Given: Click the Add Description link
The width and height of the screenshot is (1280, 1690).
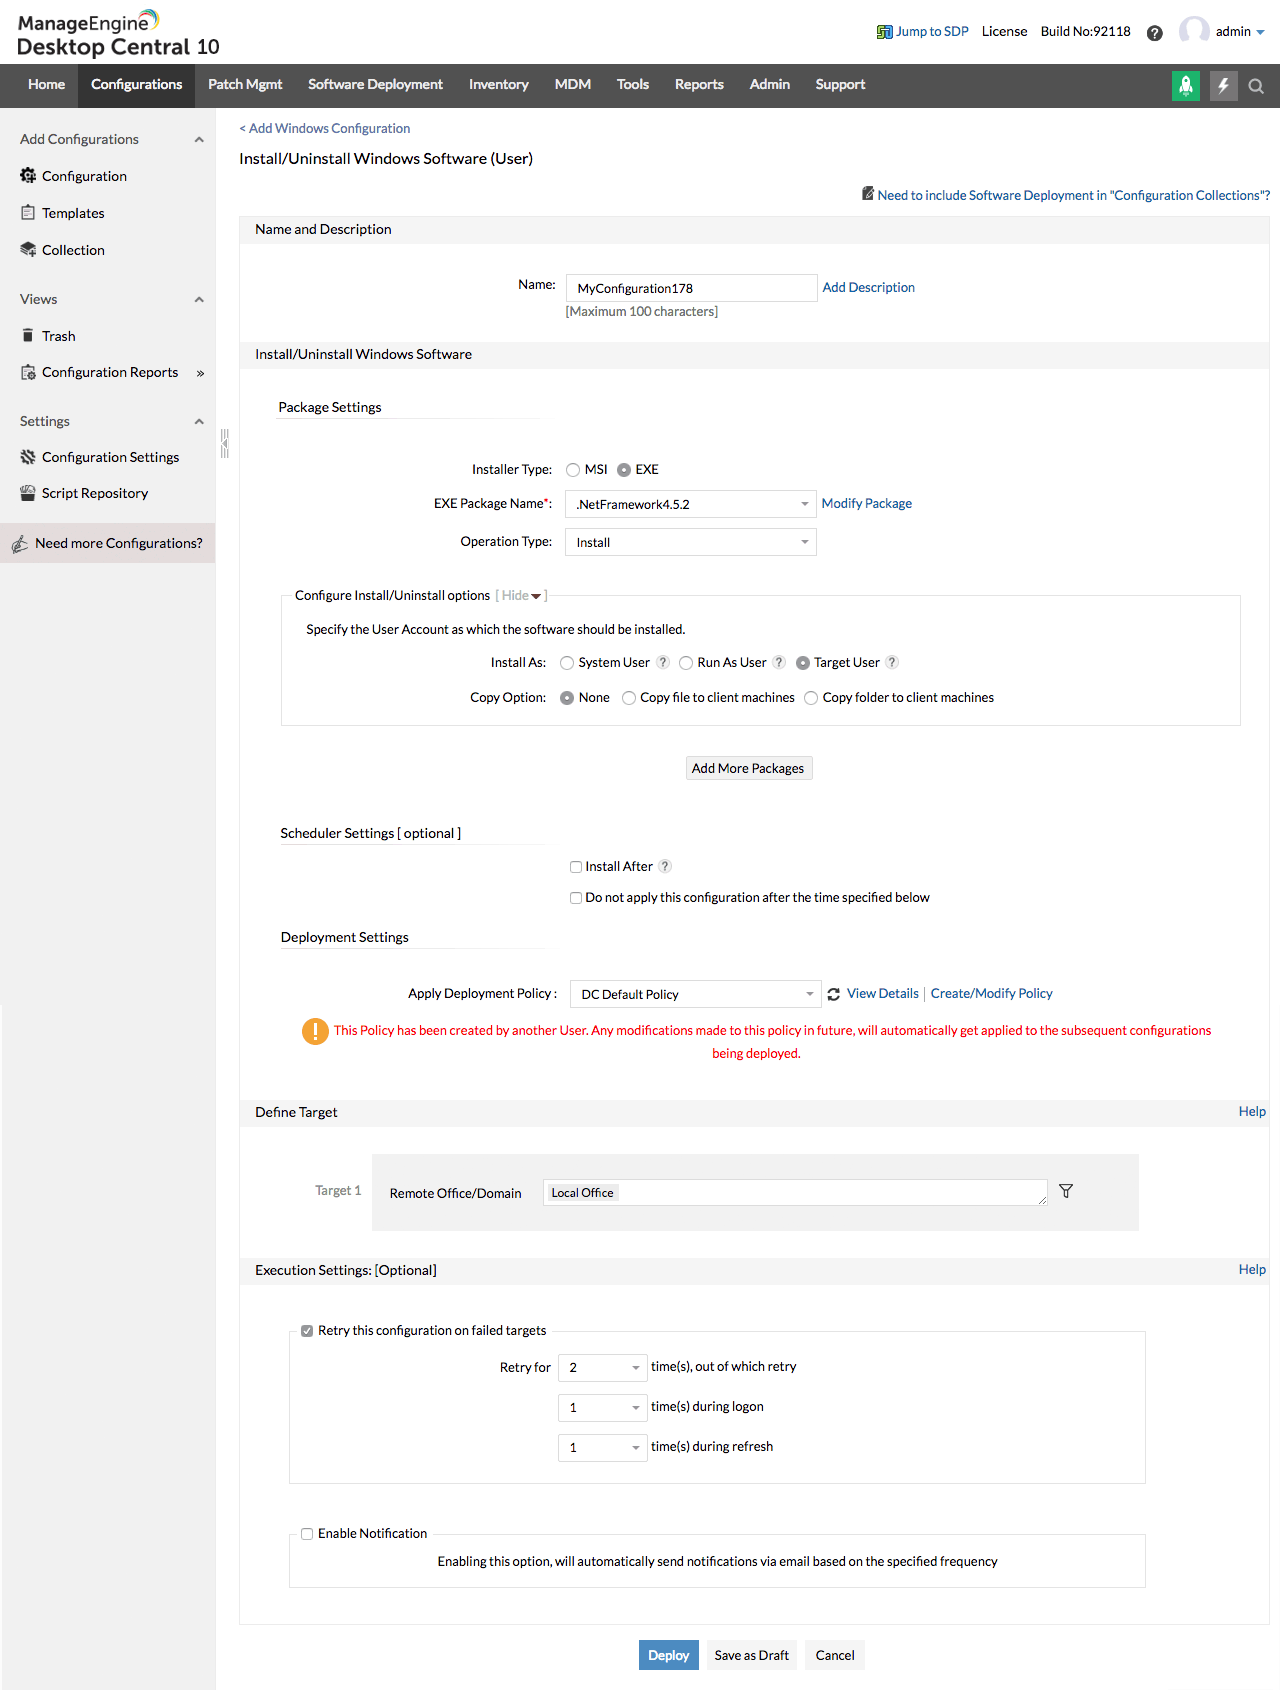Looking at the screenshot, I should tap(869, 287).
